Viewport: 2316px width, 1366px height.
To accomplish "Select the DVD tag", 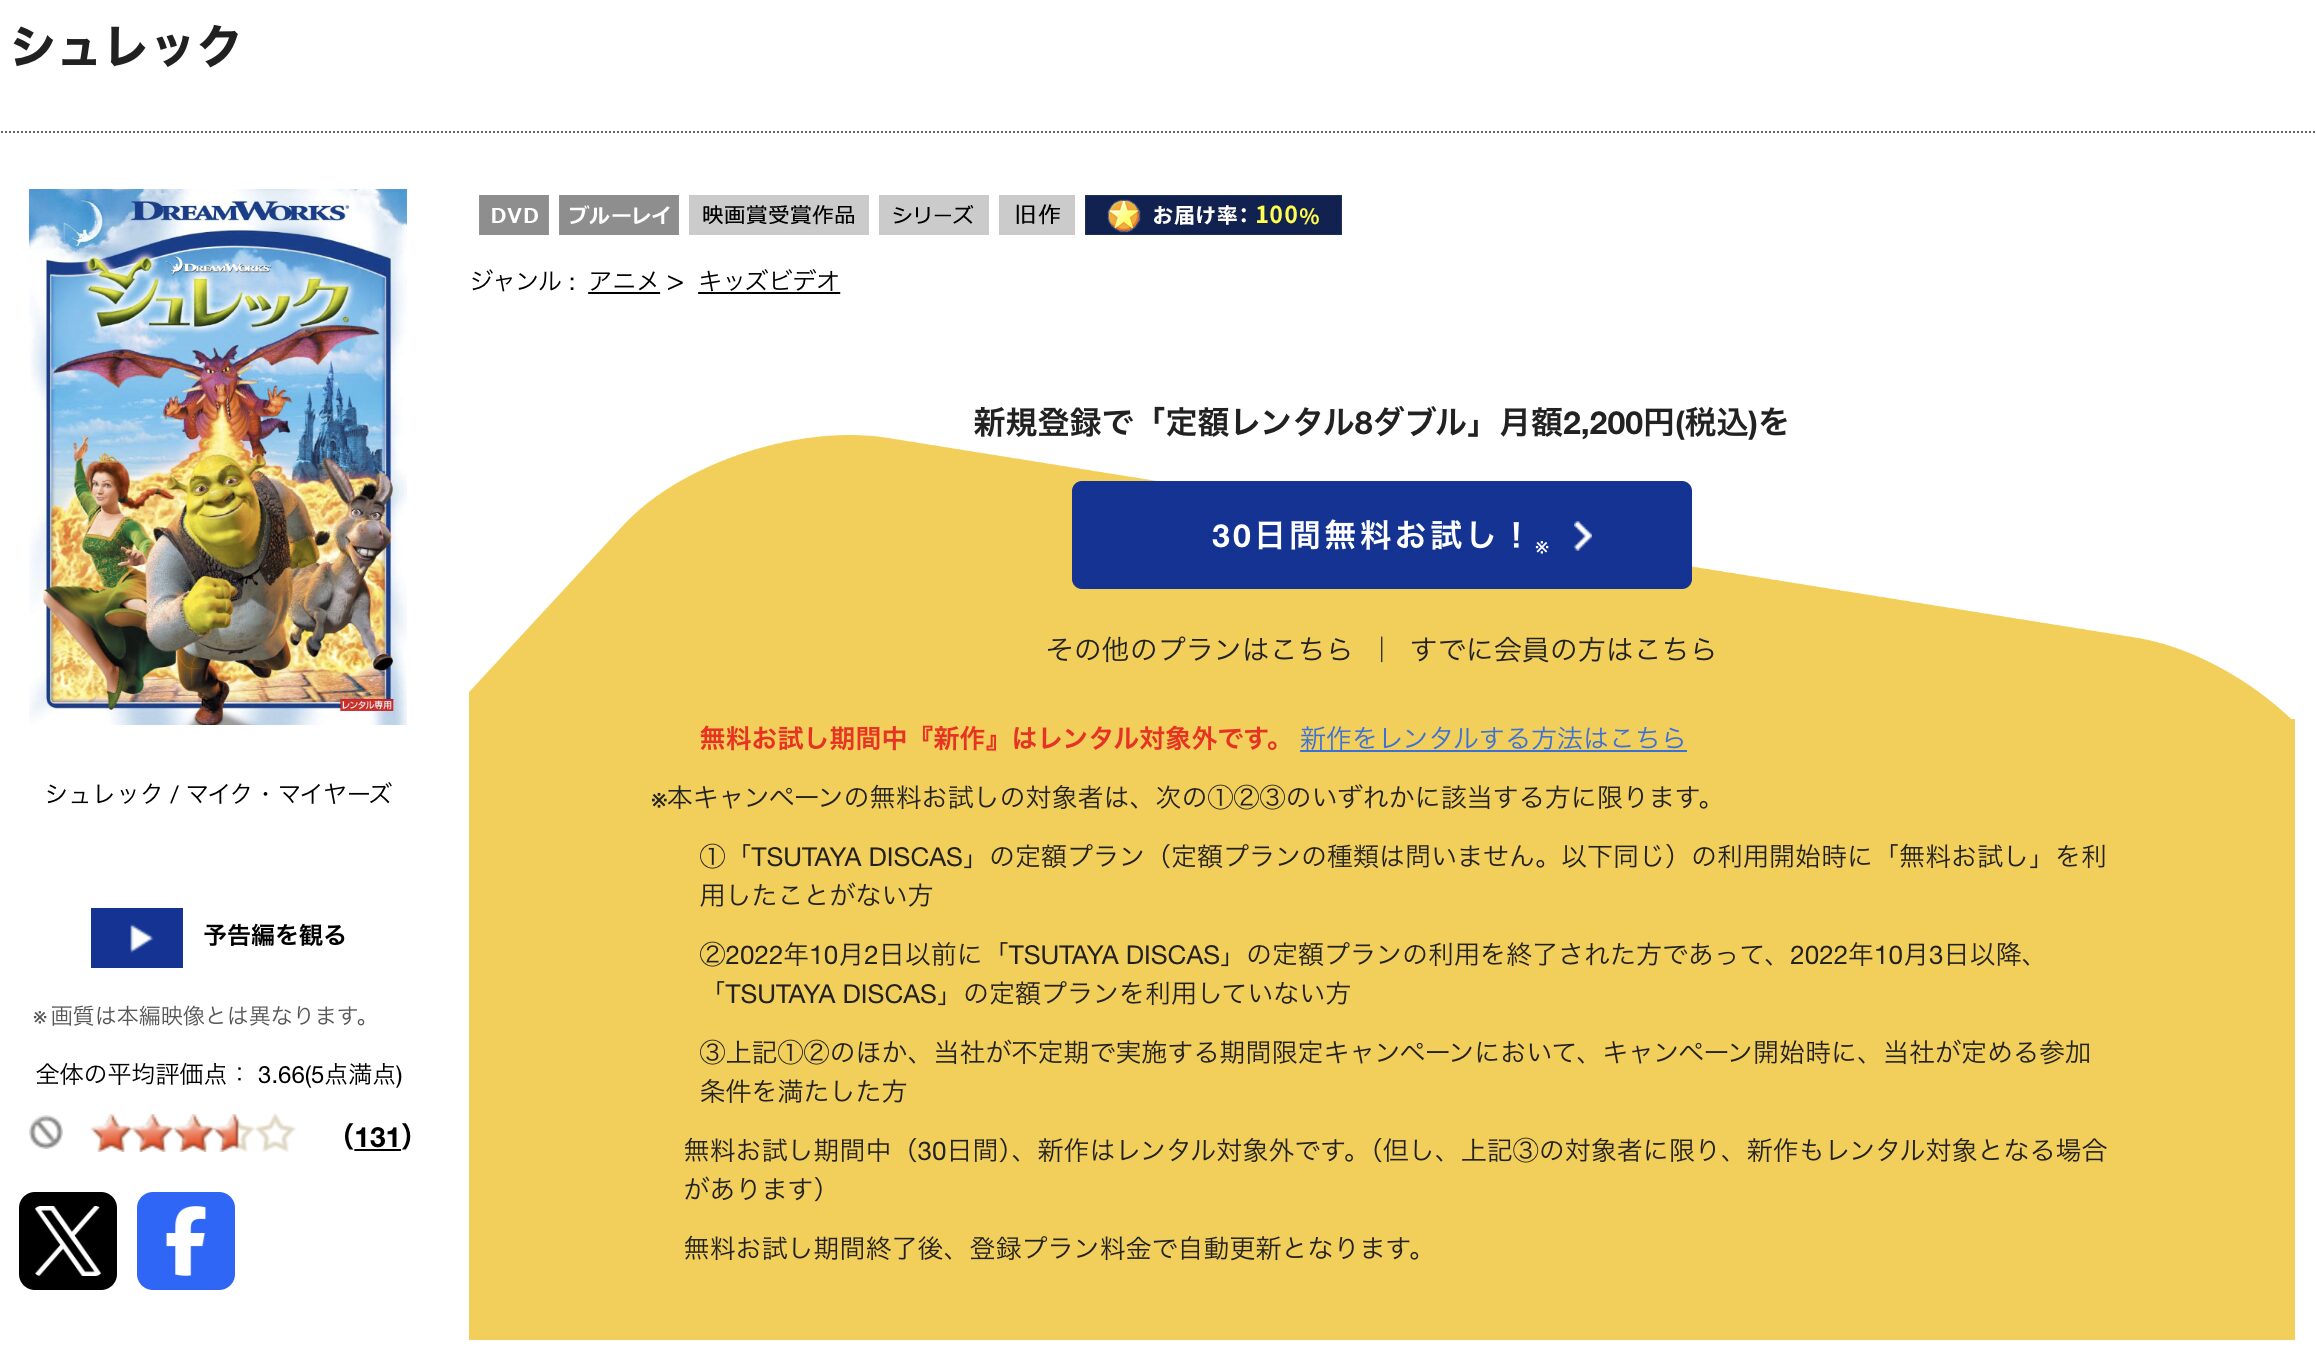I will pyautogui.click(x=513, y=215).
